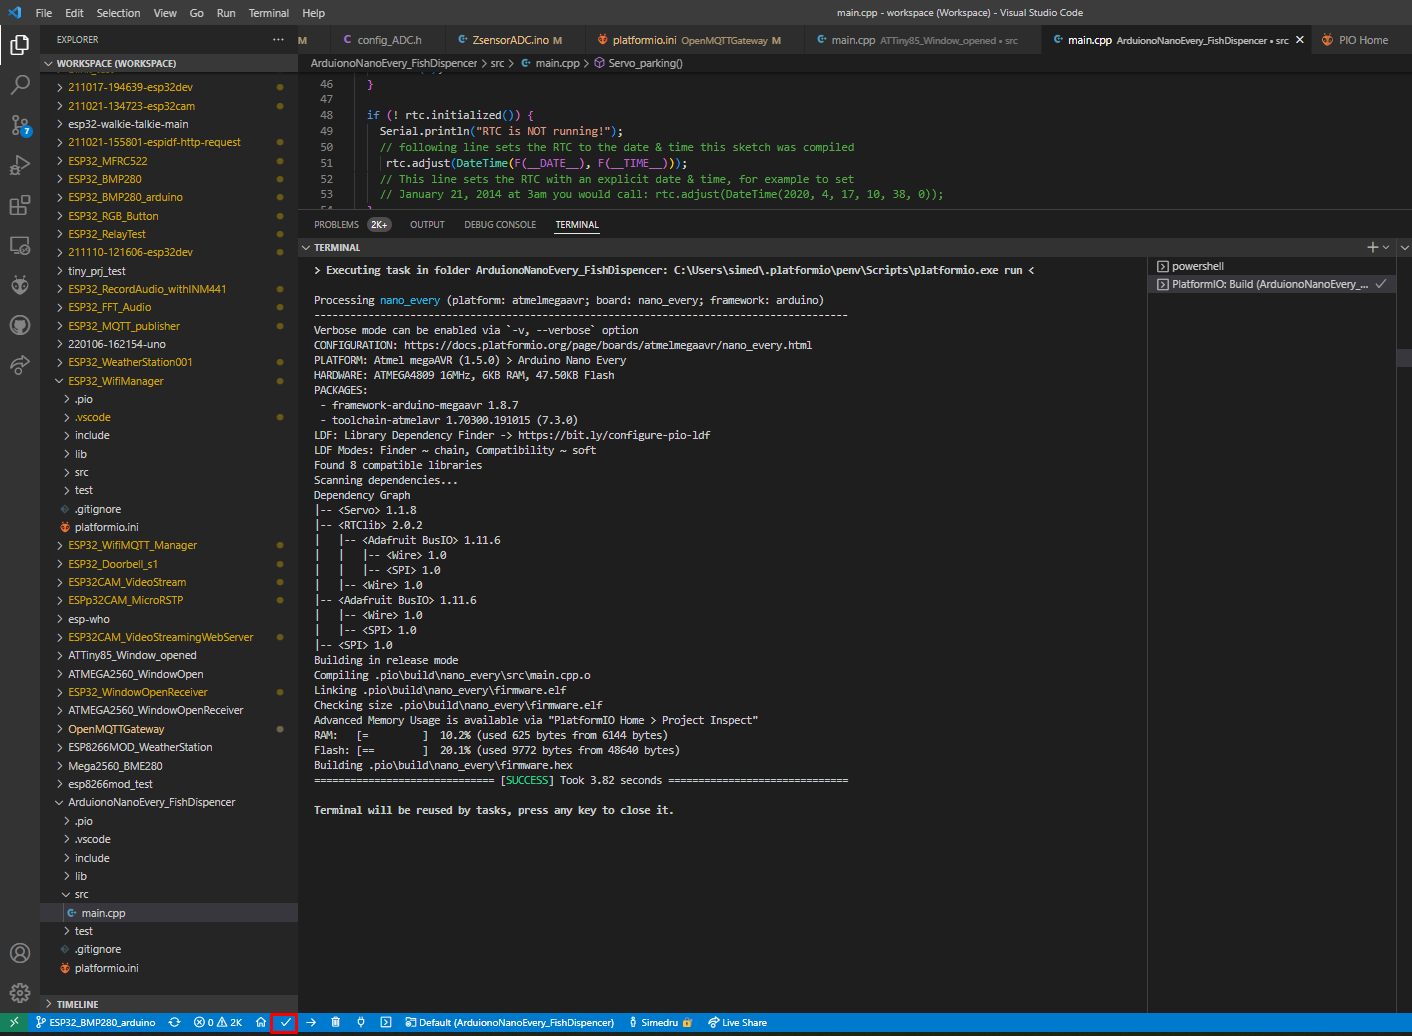The width and height of the screenshot is (1412, 1036).
Task: Open the Search view in activity bar
Action: click(x=20, y=85)
